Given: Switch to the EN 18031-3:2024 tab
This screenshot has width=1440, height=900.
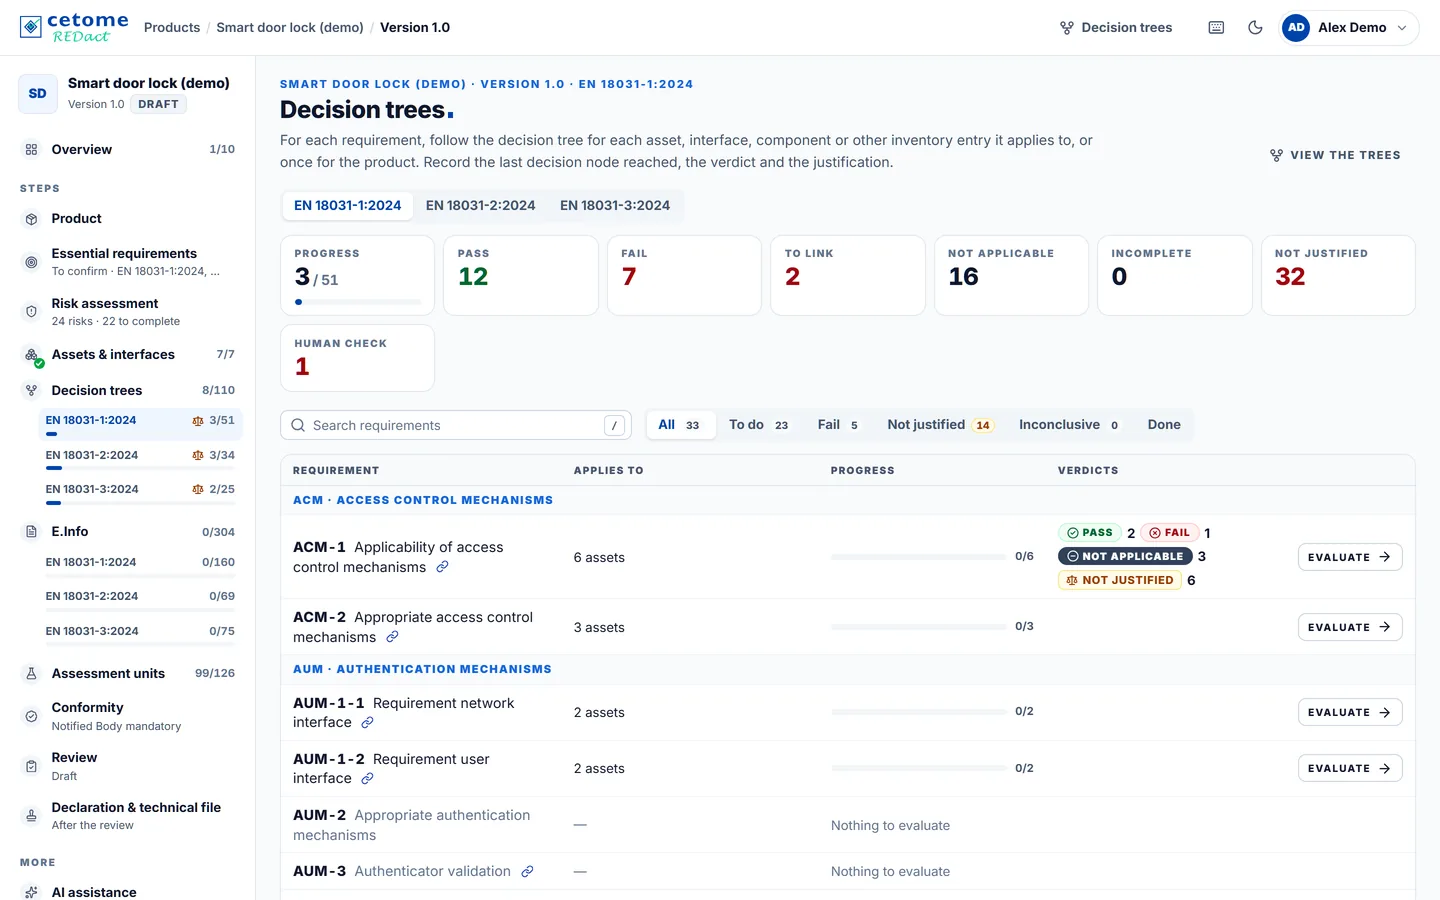Looking at the screenshot, I should pos(615,206).
